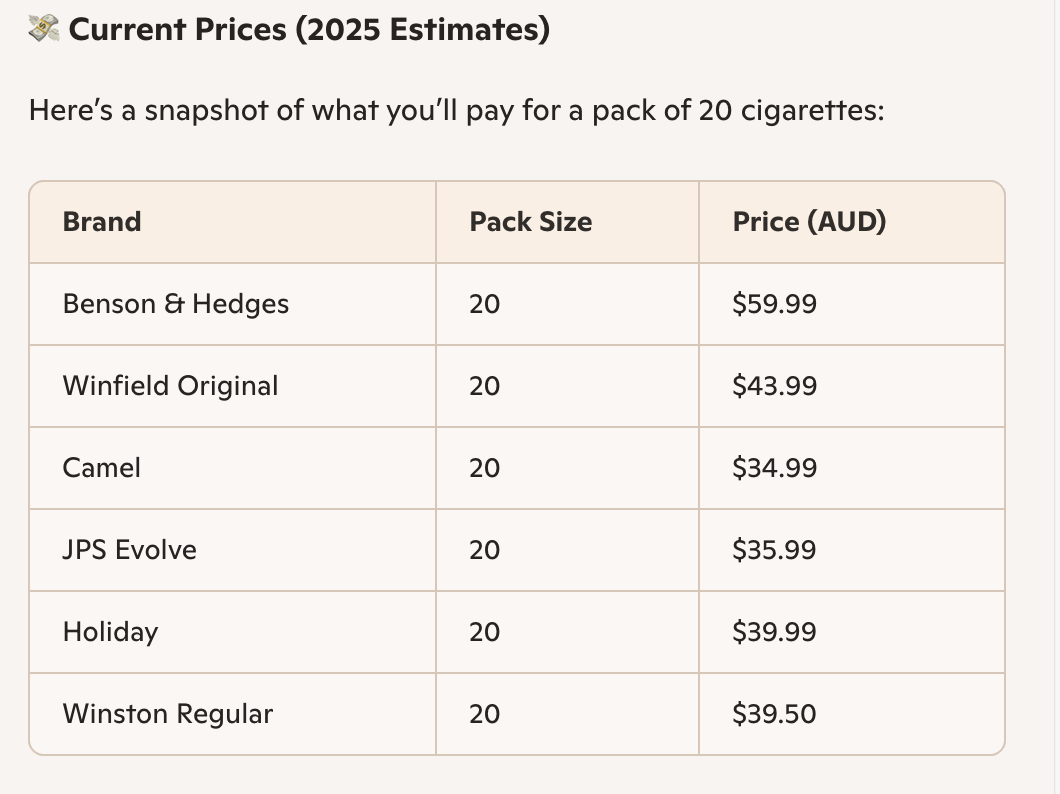This screenshot has width=1060, height=794.
Task: Click the Camel brand cell
Action: click(102, 467)
